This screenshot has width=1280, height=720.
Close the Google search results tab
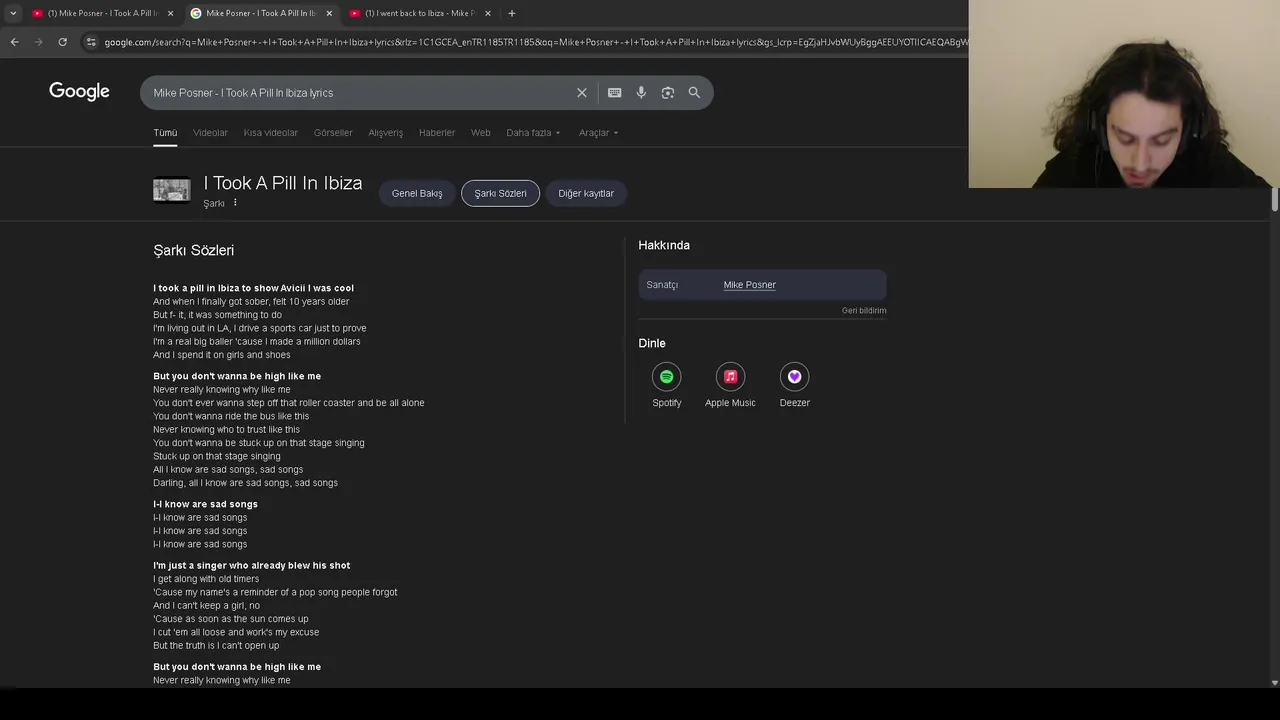pyautogui.click(x=329, y=13)
